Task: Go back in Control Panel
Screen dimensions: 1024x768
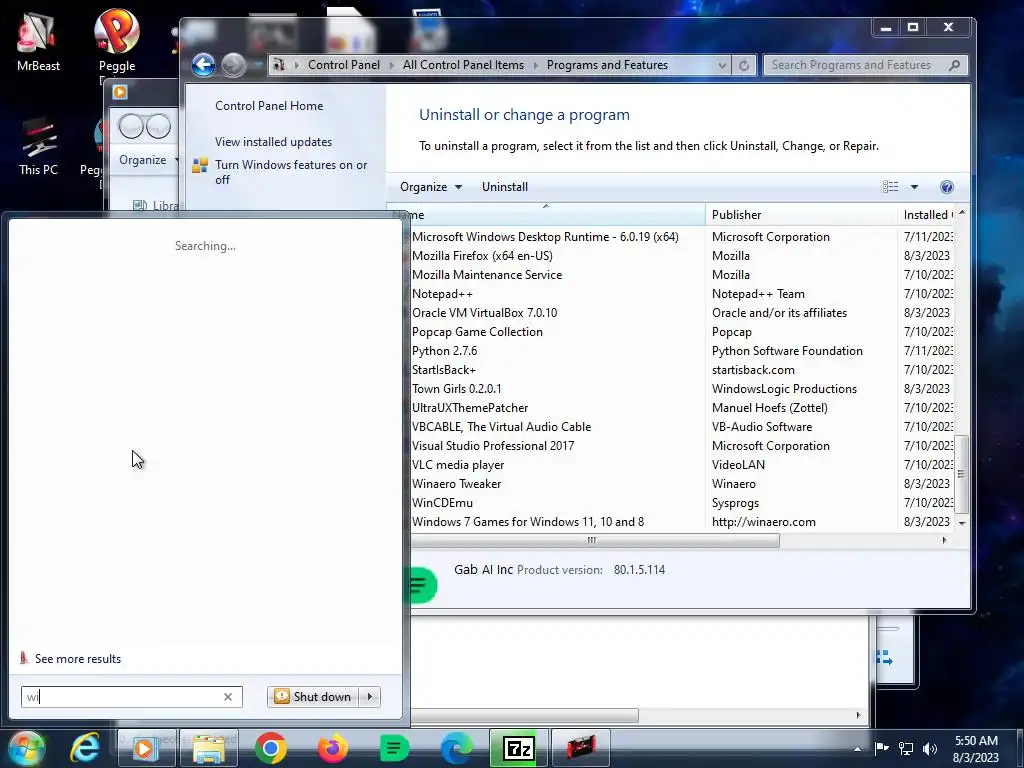Action: tap(203, 65)
